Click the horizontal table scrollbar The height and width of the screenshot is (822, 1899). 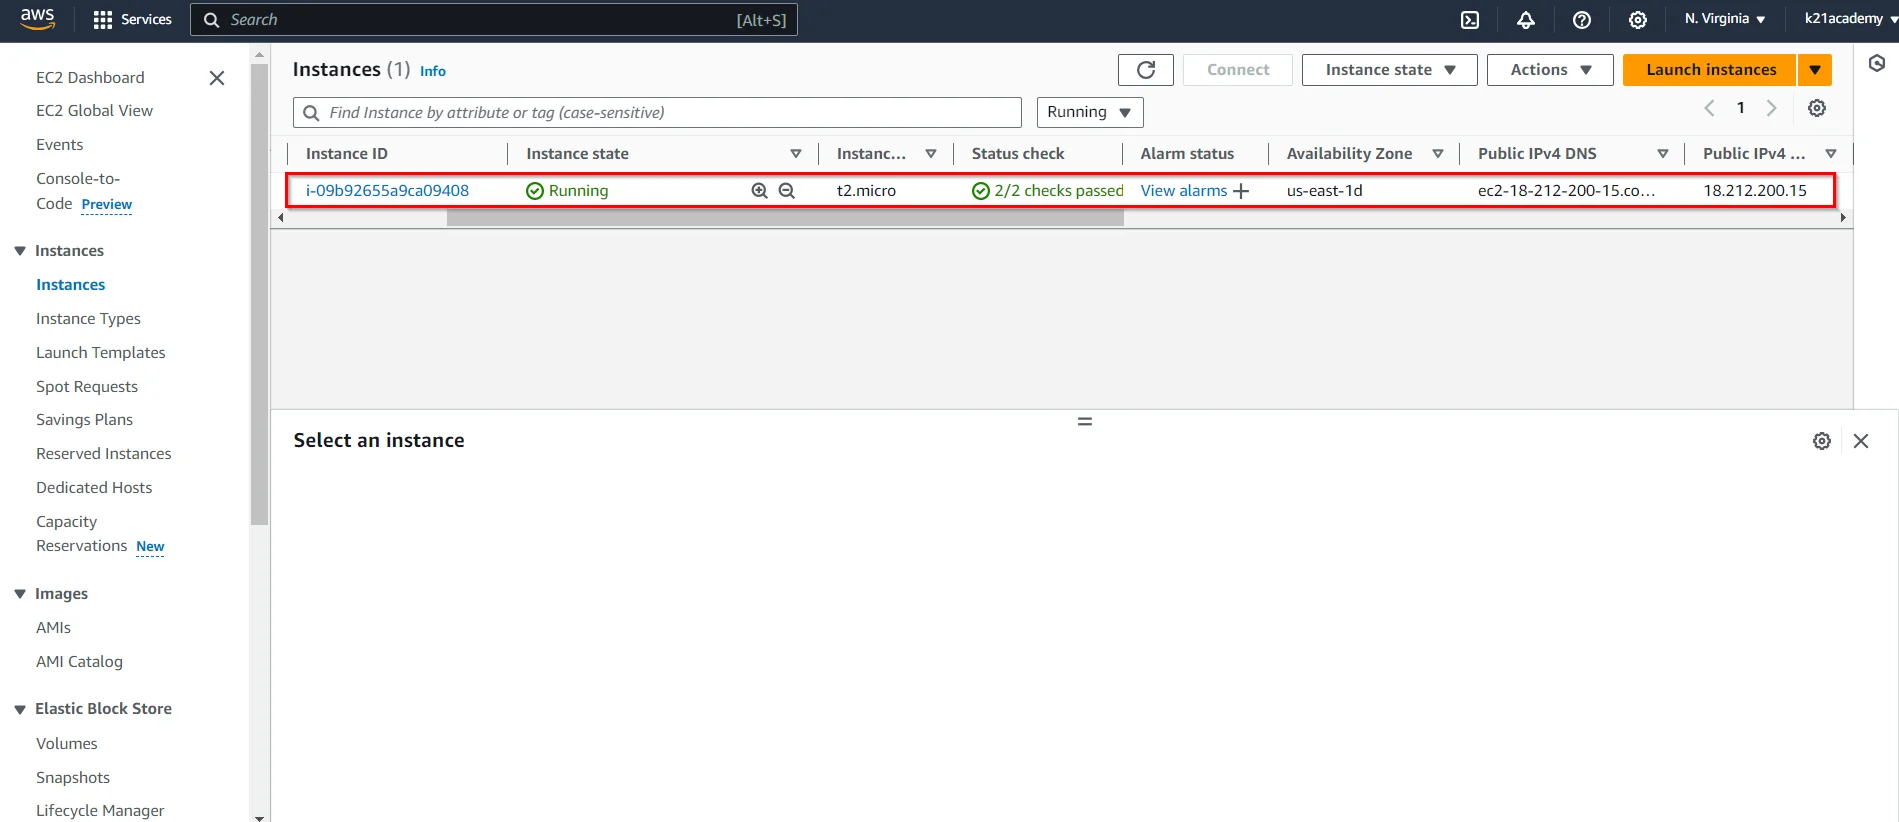click(x=785, y=218)
